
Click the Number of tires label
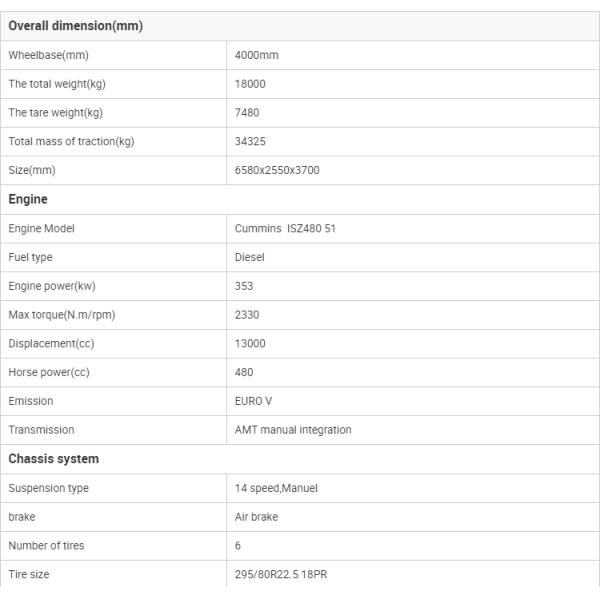pos(47,546)
